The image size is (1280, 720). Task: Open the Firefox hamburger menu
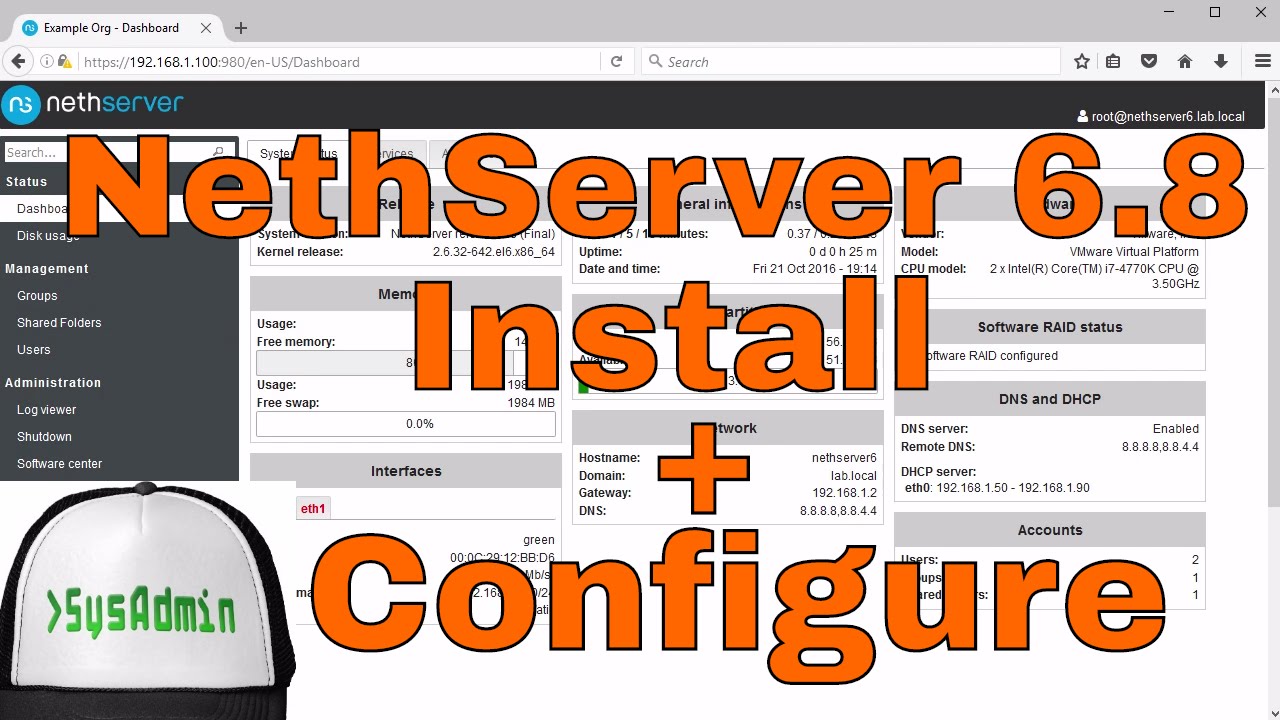[1263, 61]
